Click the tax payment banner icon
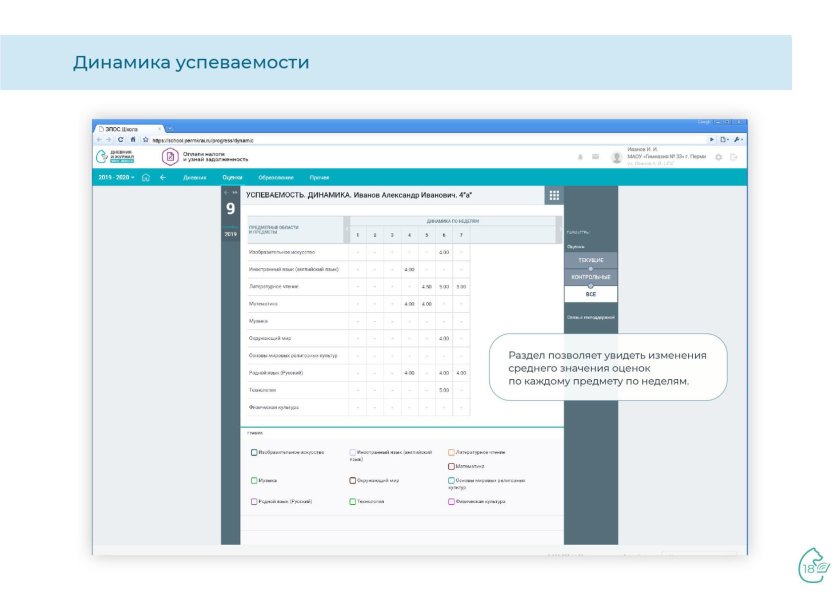840x593 pixels. [169, 155]
